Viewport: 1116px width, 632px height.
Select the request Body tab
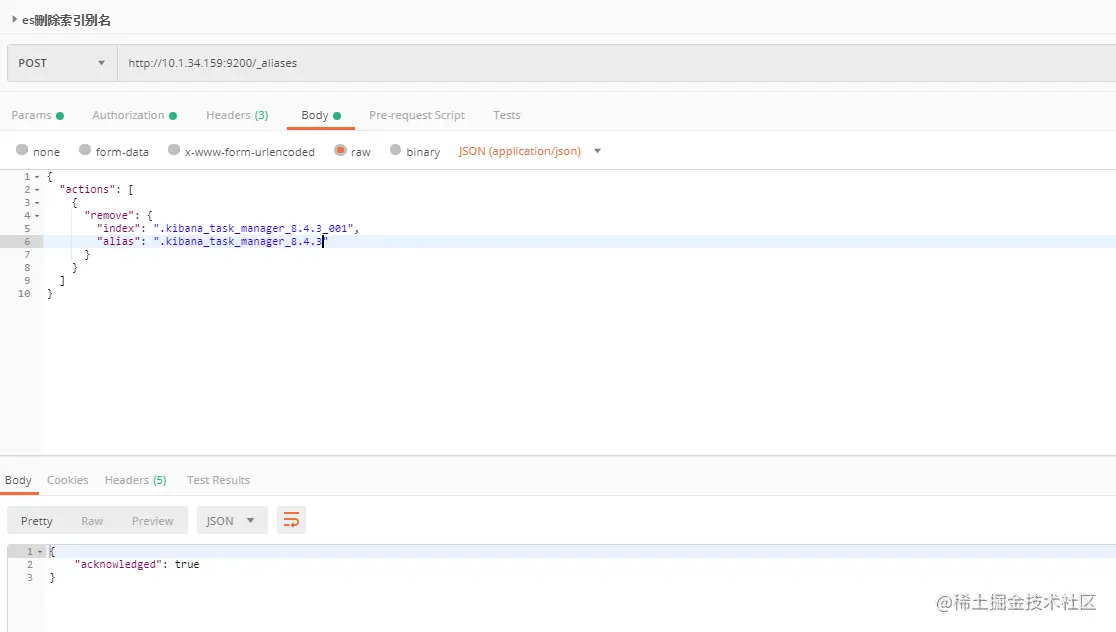pyautogui.click(x=321, y=115)
